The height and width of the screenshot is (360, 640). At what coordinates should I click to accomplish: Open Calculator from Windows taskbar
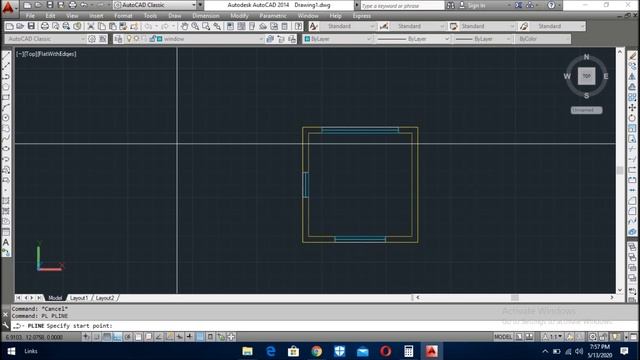[409, 351]
